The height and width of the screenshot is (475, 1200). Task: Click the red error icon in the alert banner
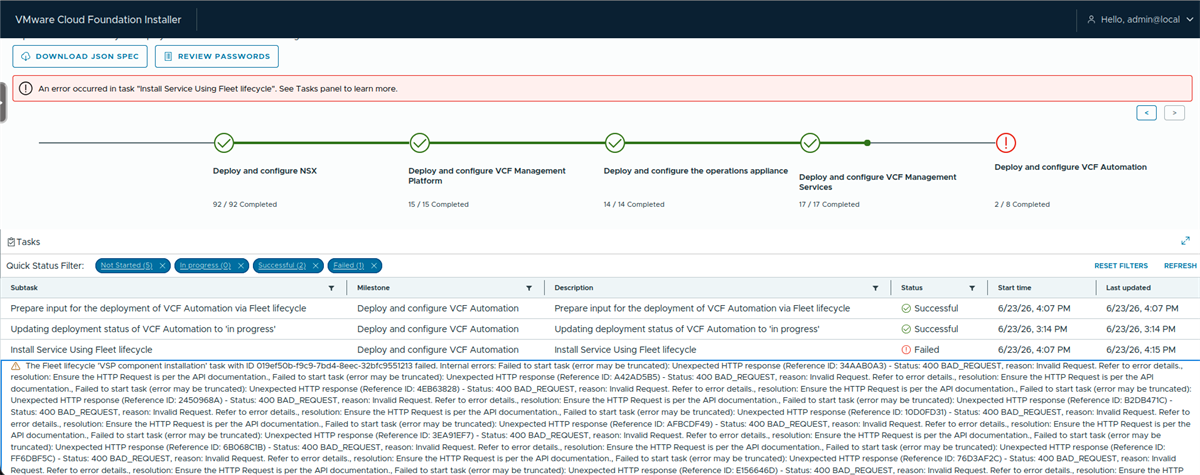pyautogui.click(x=25, y=88)
